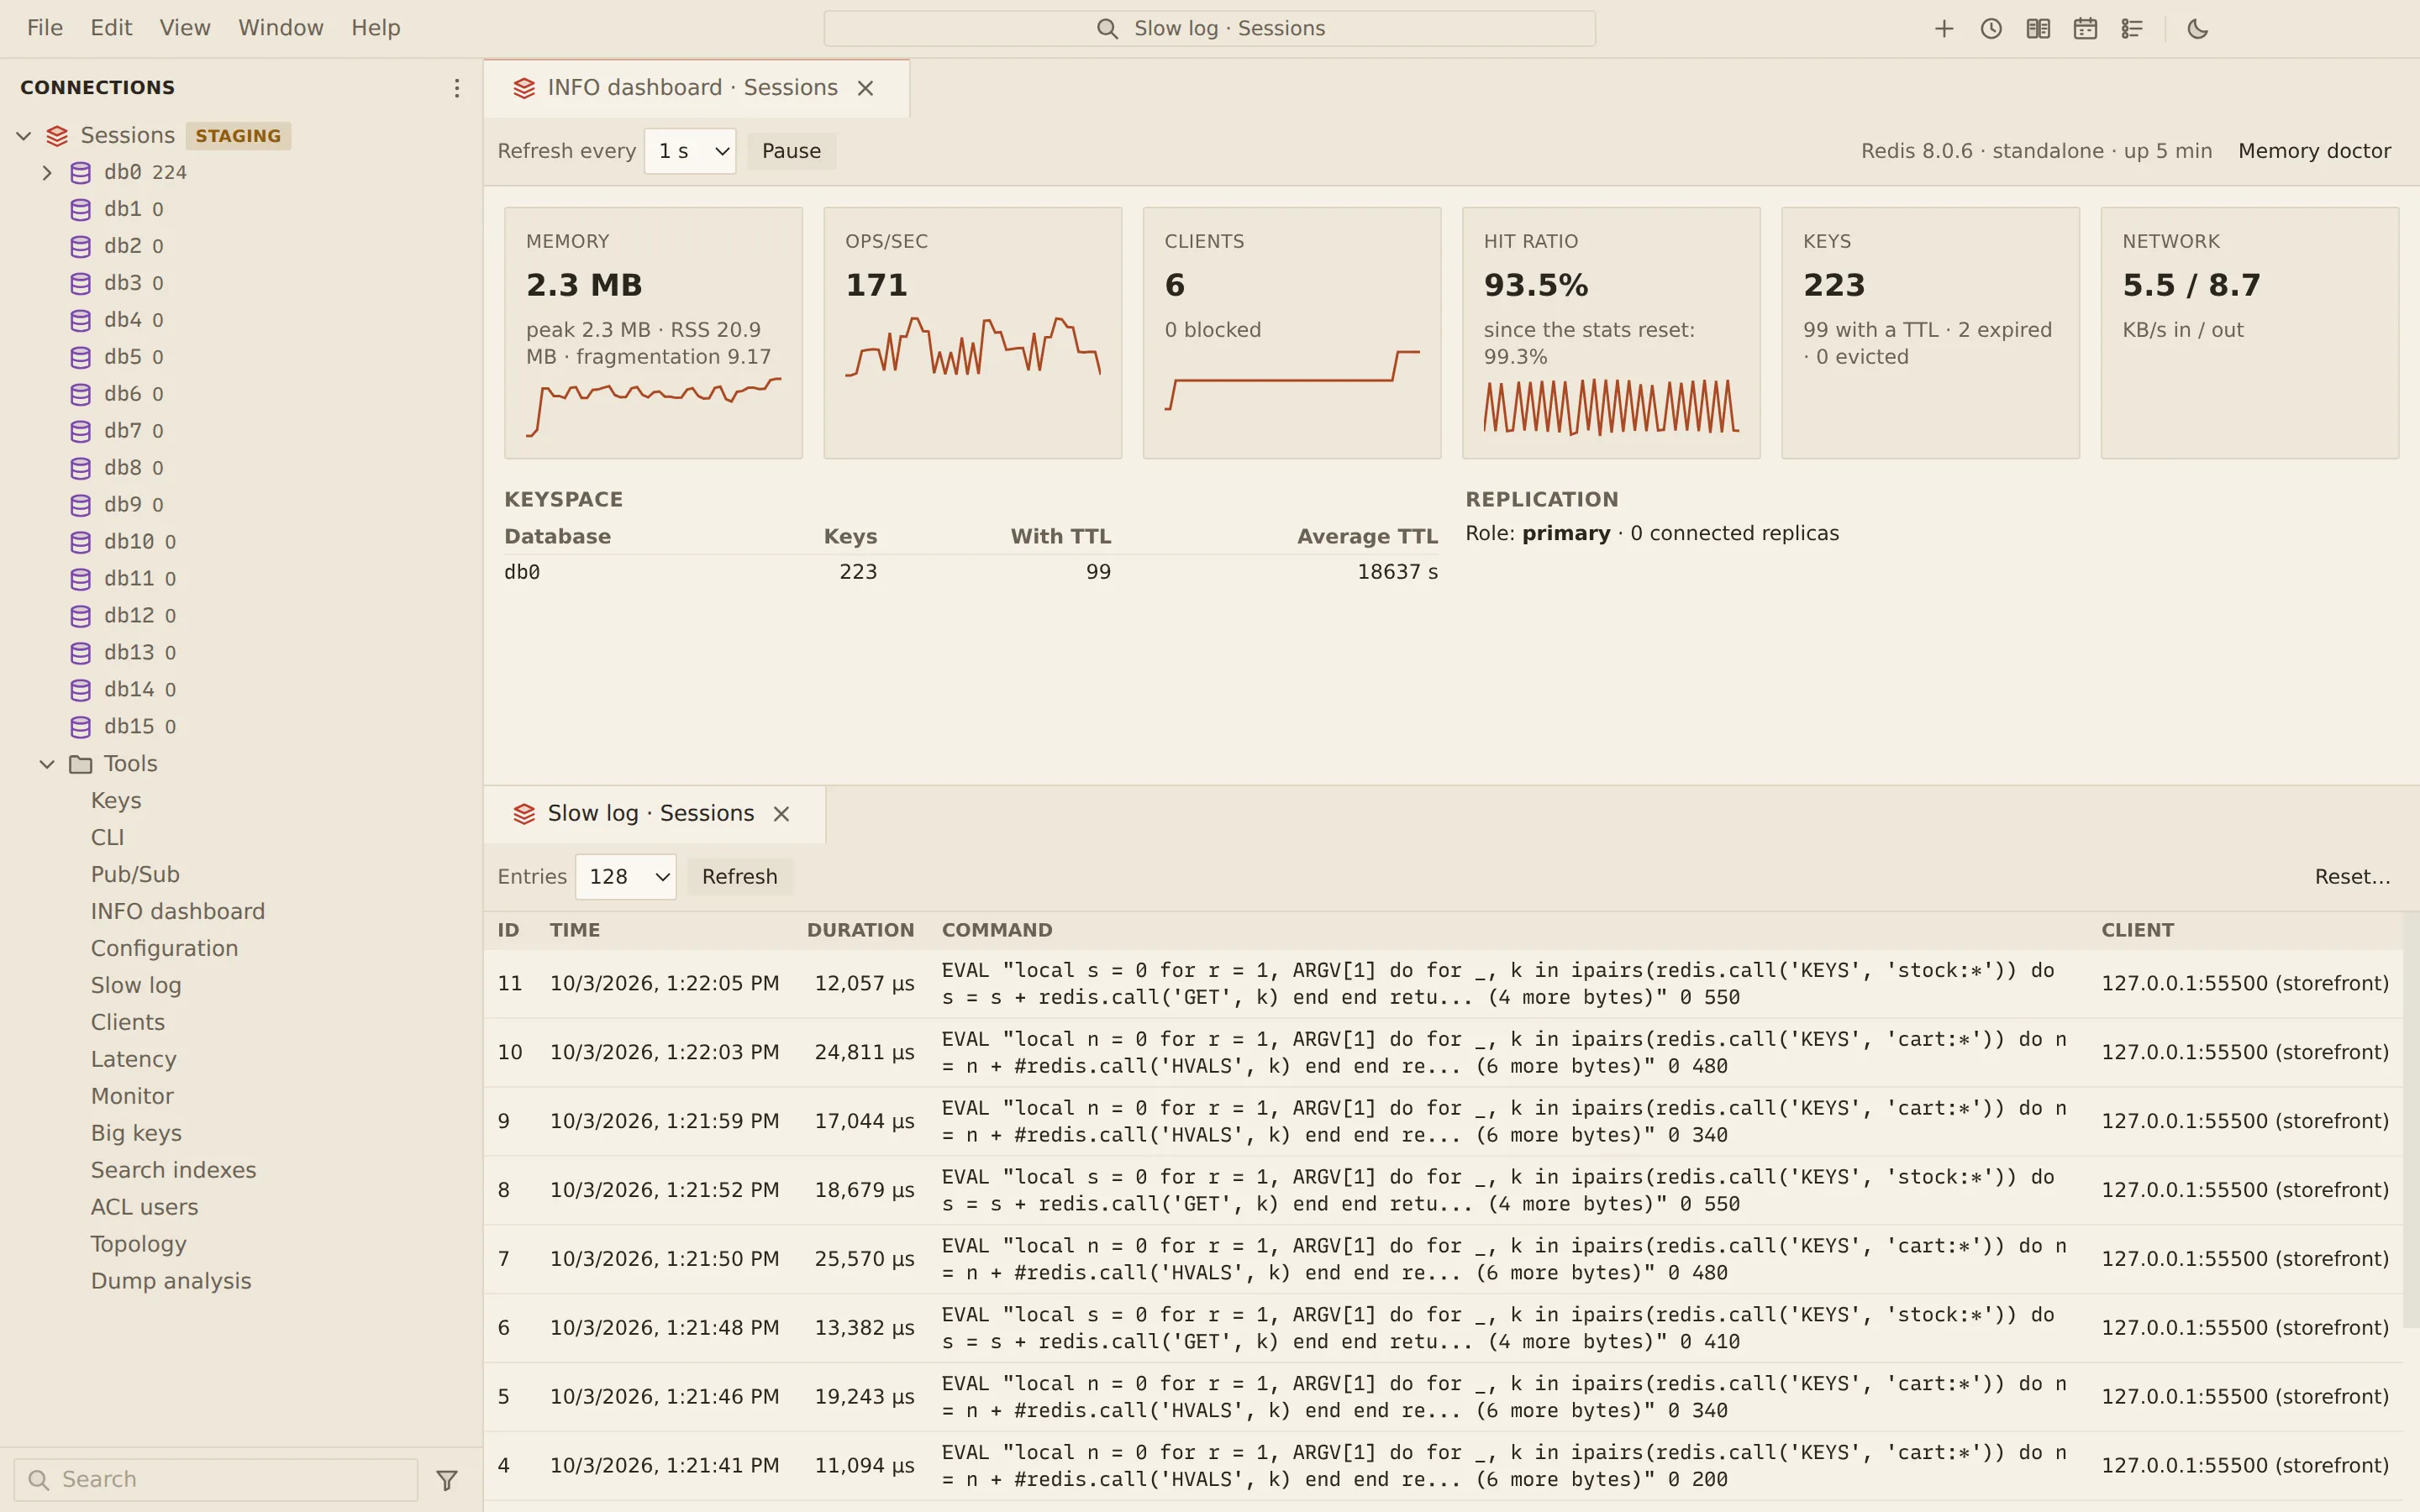Open the Entries count dropdown

coord(626,877)
